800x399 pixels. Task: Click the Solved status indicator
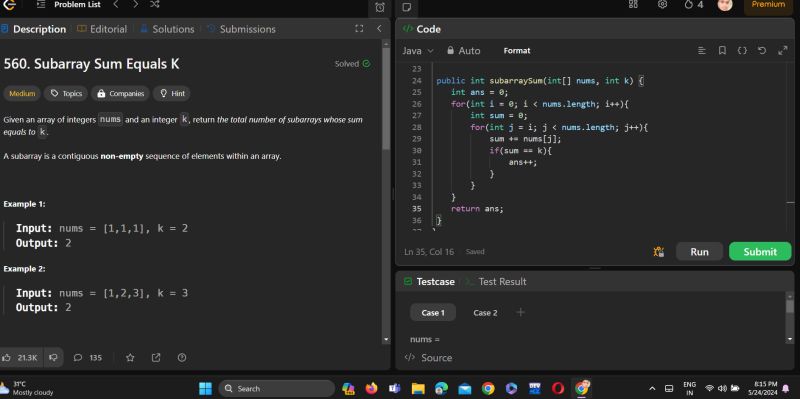(x=353, y=64)
